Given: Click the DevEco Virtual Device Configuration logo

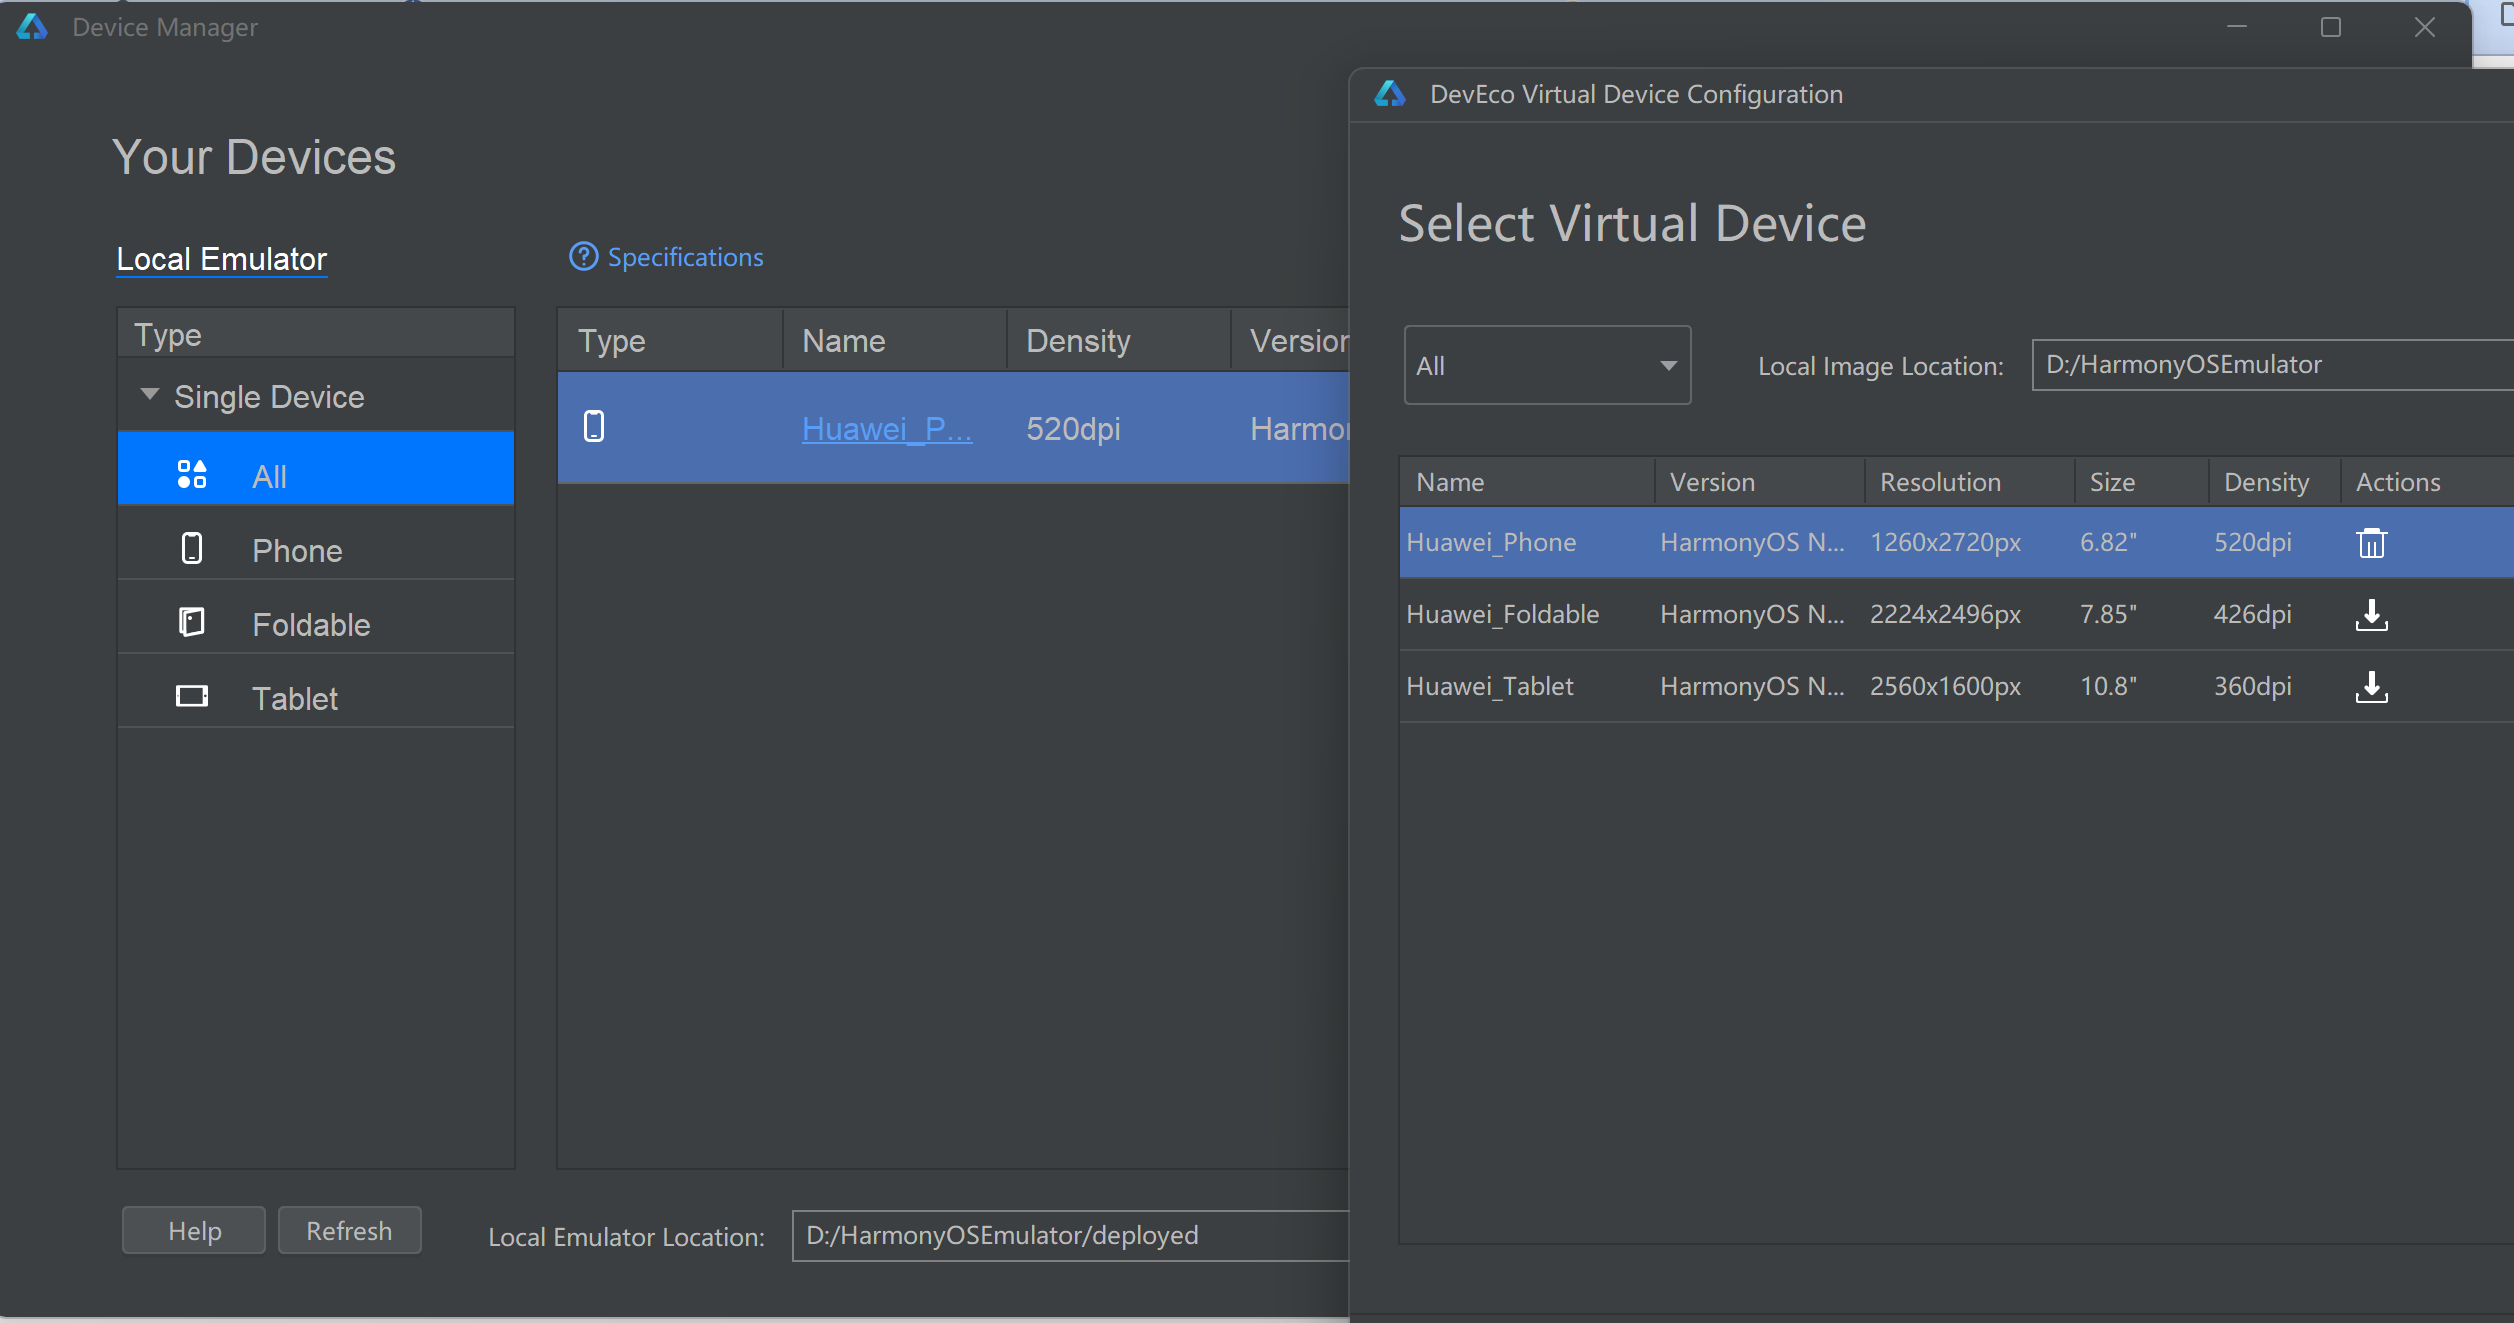Looking at the screenshot, I should [x=1390, y=94].
